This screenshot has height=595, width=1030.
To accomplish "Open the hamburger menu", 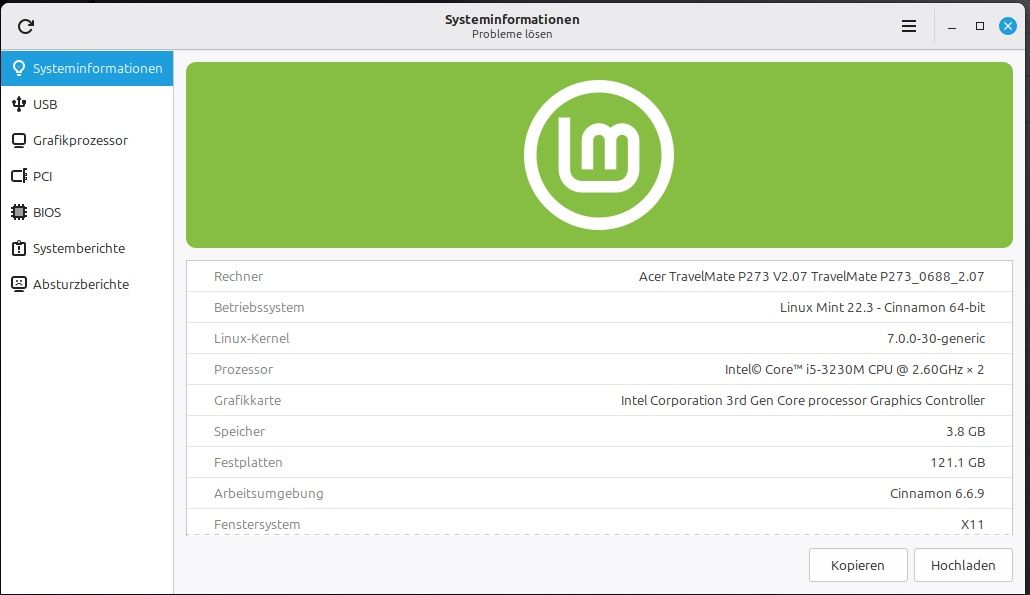I will pos(908,26).
